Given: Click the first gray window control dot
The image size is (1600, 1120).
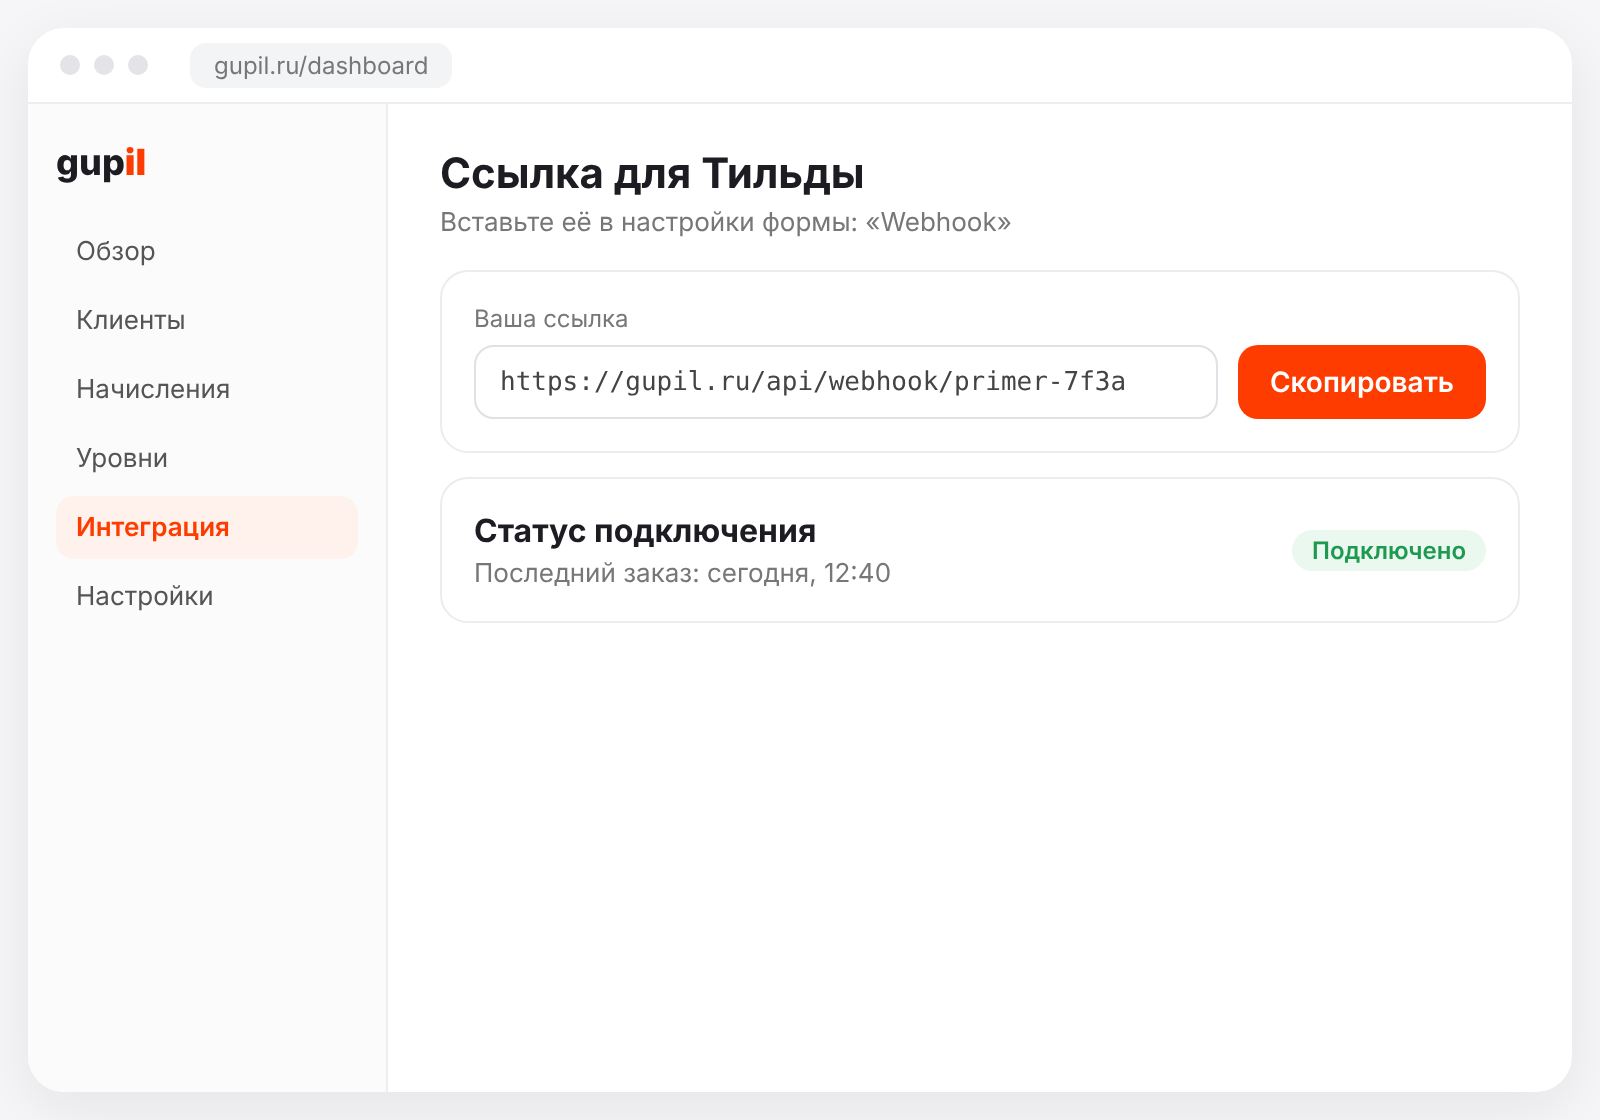Looking at the screenshot, I should click(70, 65).
